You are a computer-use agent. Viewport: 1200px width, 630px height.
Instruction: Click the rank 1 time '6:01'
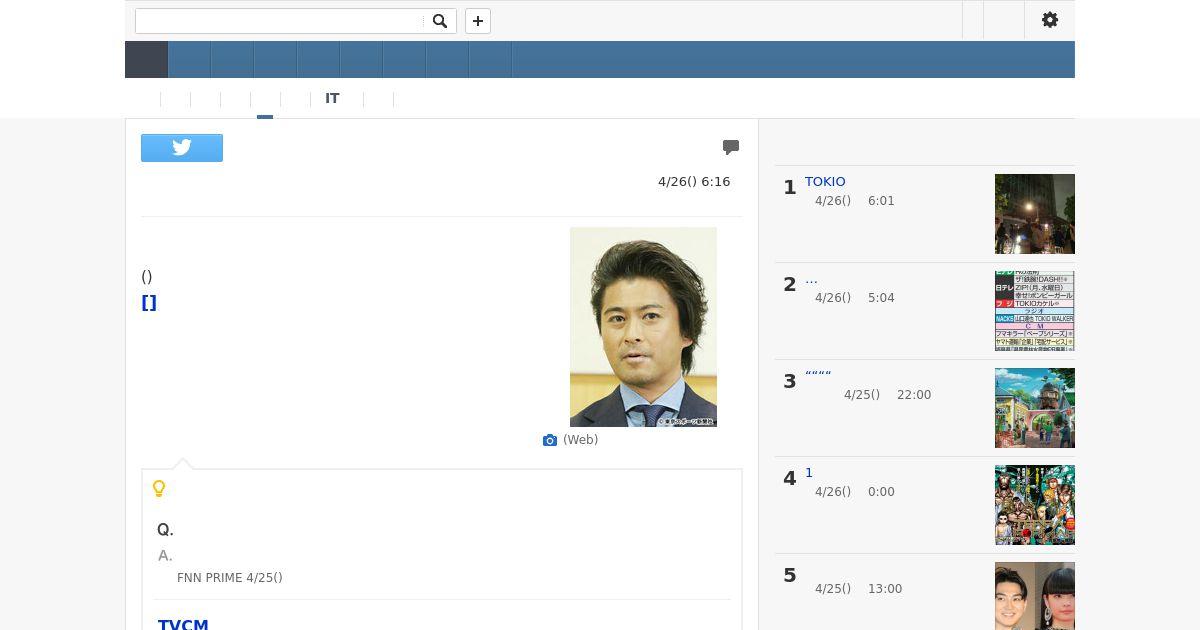(x=881, y=201)
